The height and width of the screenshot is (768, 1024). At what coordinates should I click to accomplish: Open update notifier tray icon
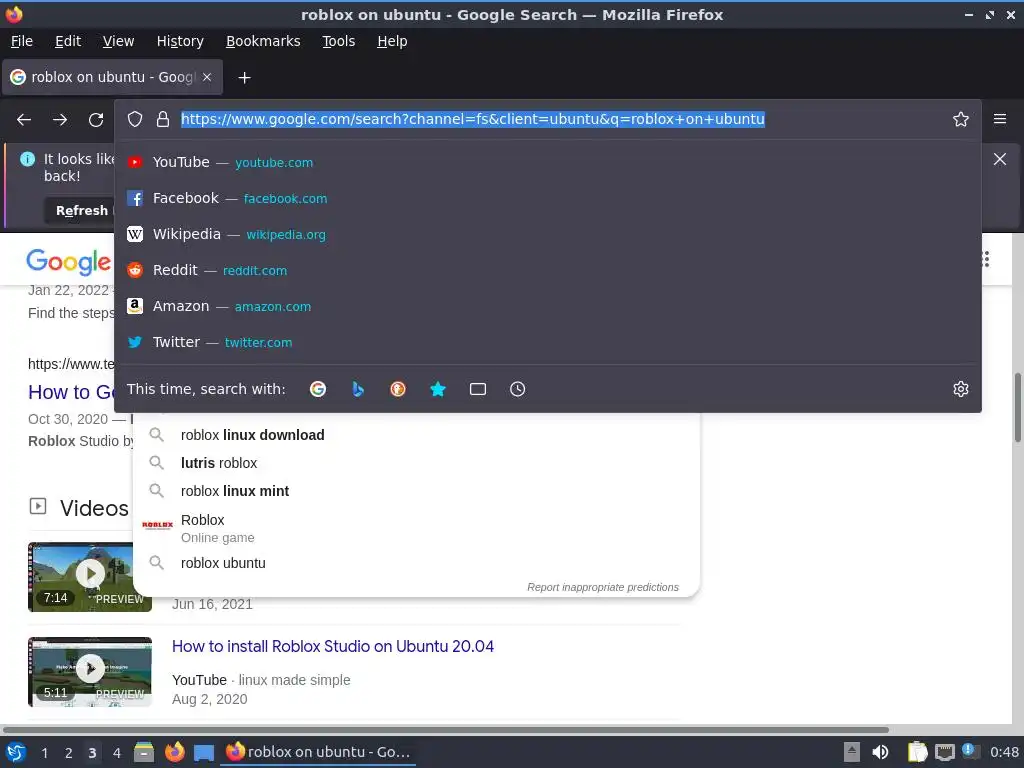pos(970,751)
